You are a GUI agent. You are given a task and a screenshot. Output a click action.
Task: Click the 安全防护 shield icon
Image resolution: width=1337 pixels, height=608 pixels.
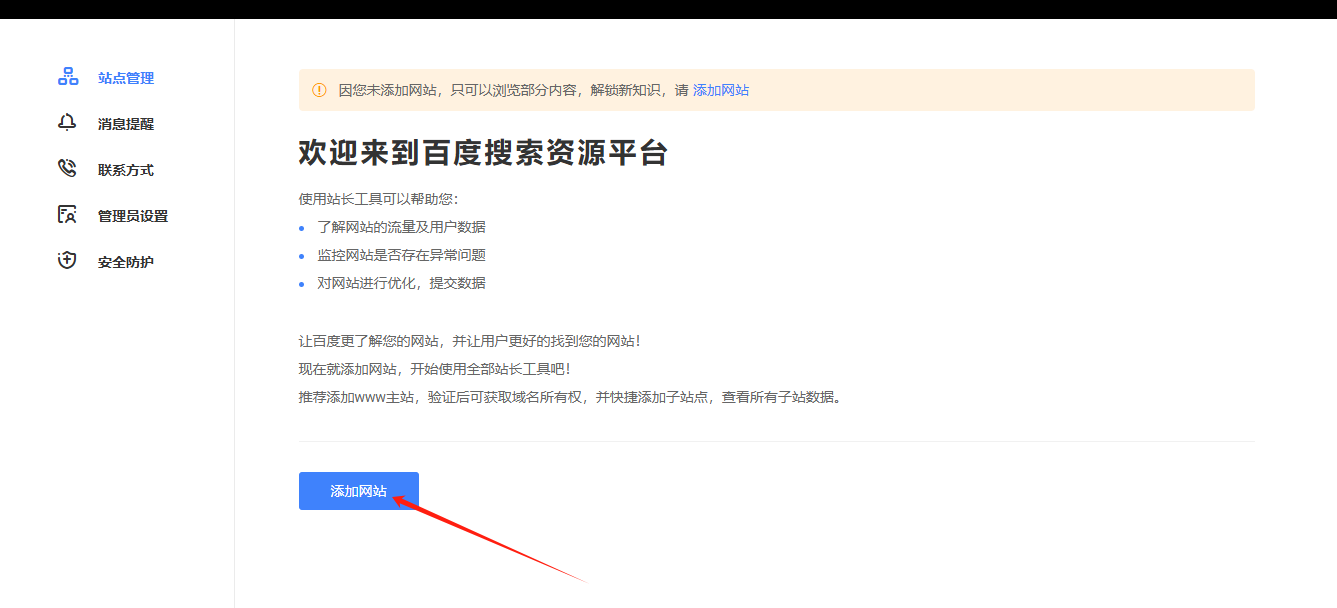coord(67,261)
